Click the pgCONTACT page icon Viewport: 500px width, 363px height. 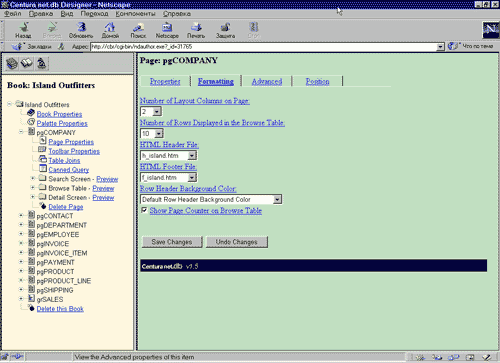click(x=31, y=215)
